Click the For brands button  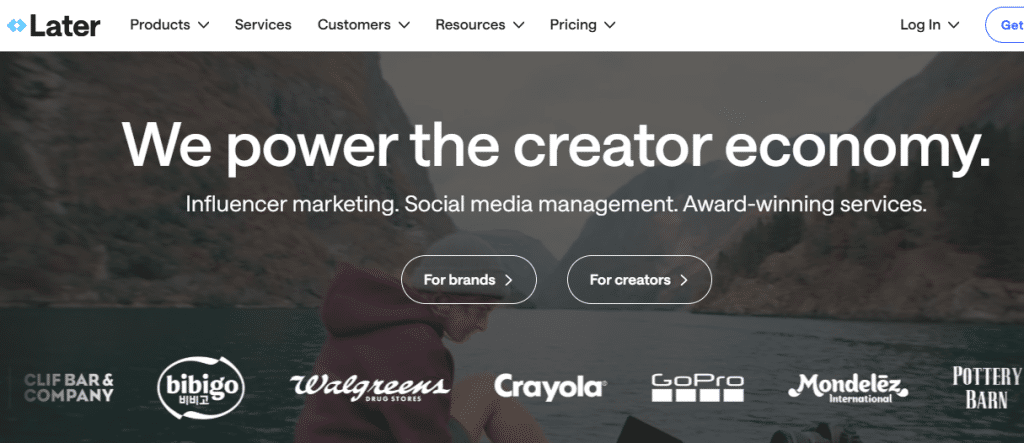[x=469, y=280]
